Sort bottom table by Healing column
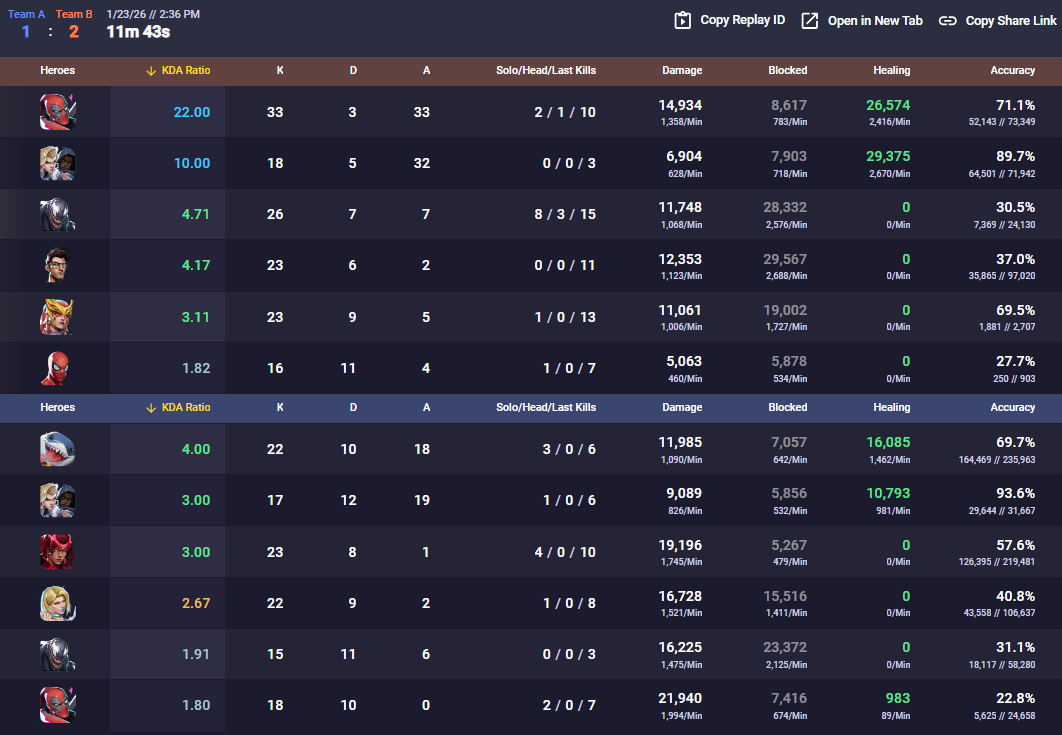Image resolution: width=1062 pixels, height=735 pixels. 891,408
